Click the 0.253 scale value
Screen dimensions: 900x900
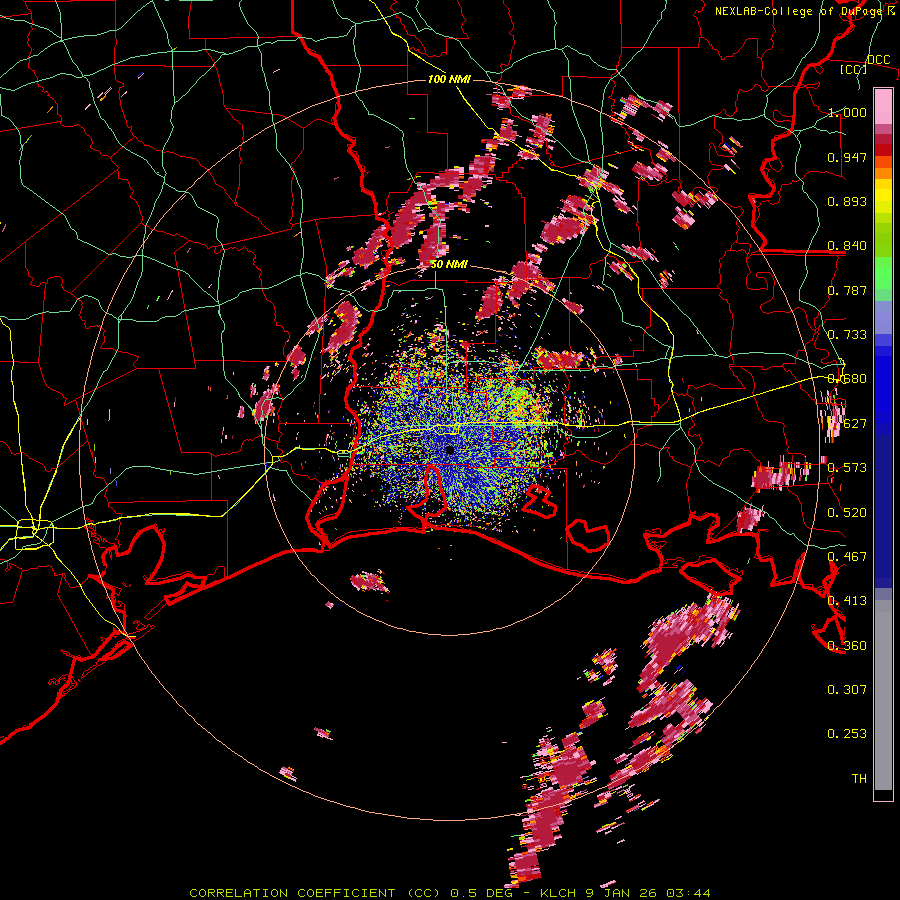coord(847,734)
